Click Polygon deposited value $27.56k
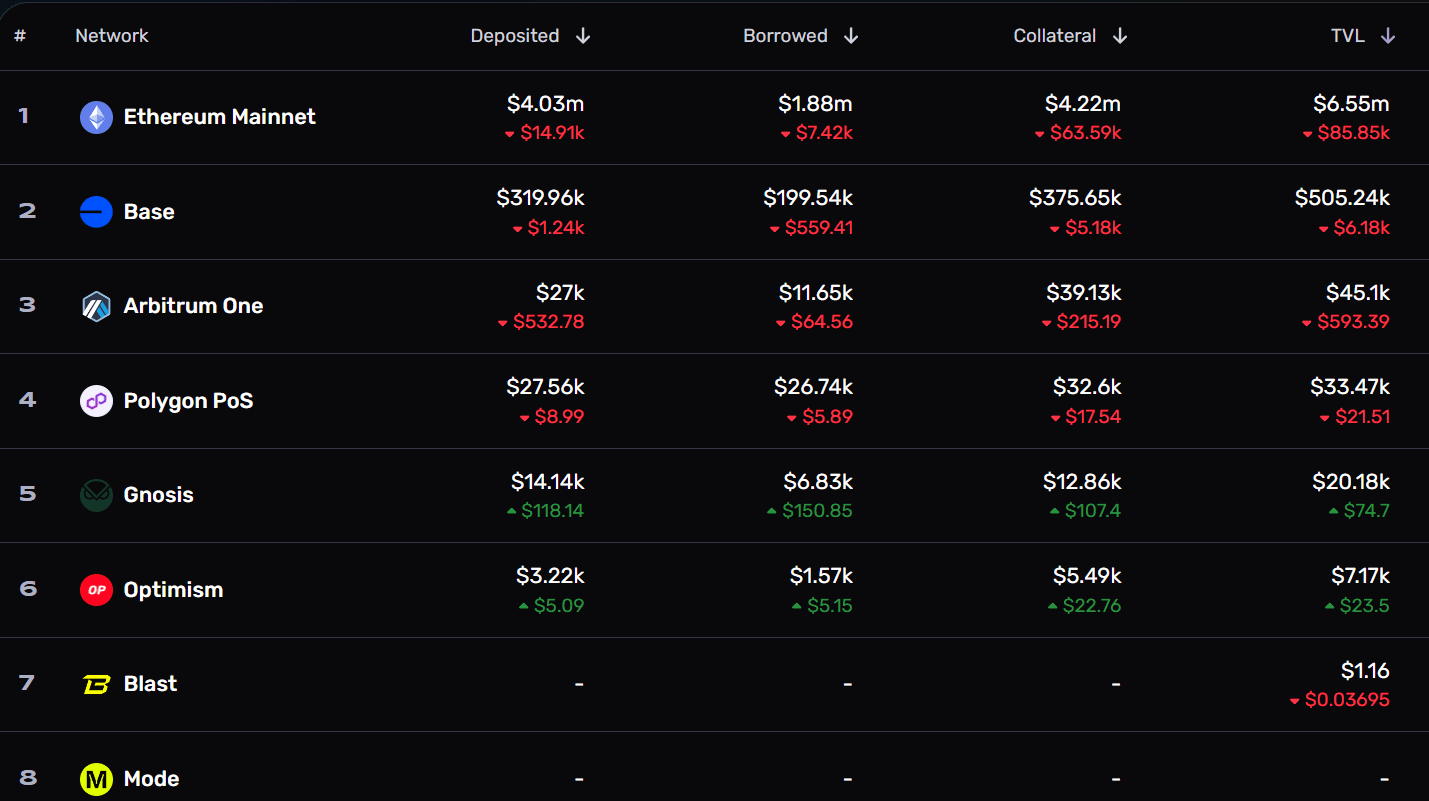This screenshot has height=801, width=1429. click(545, 386)
